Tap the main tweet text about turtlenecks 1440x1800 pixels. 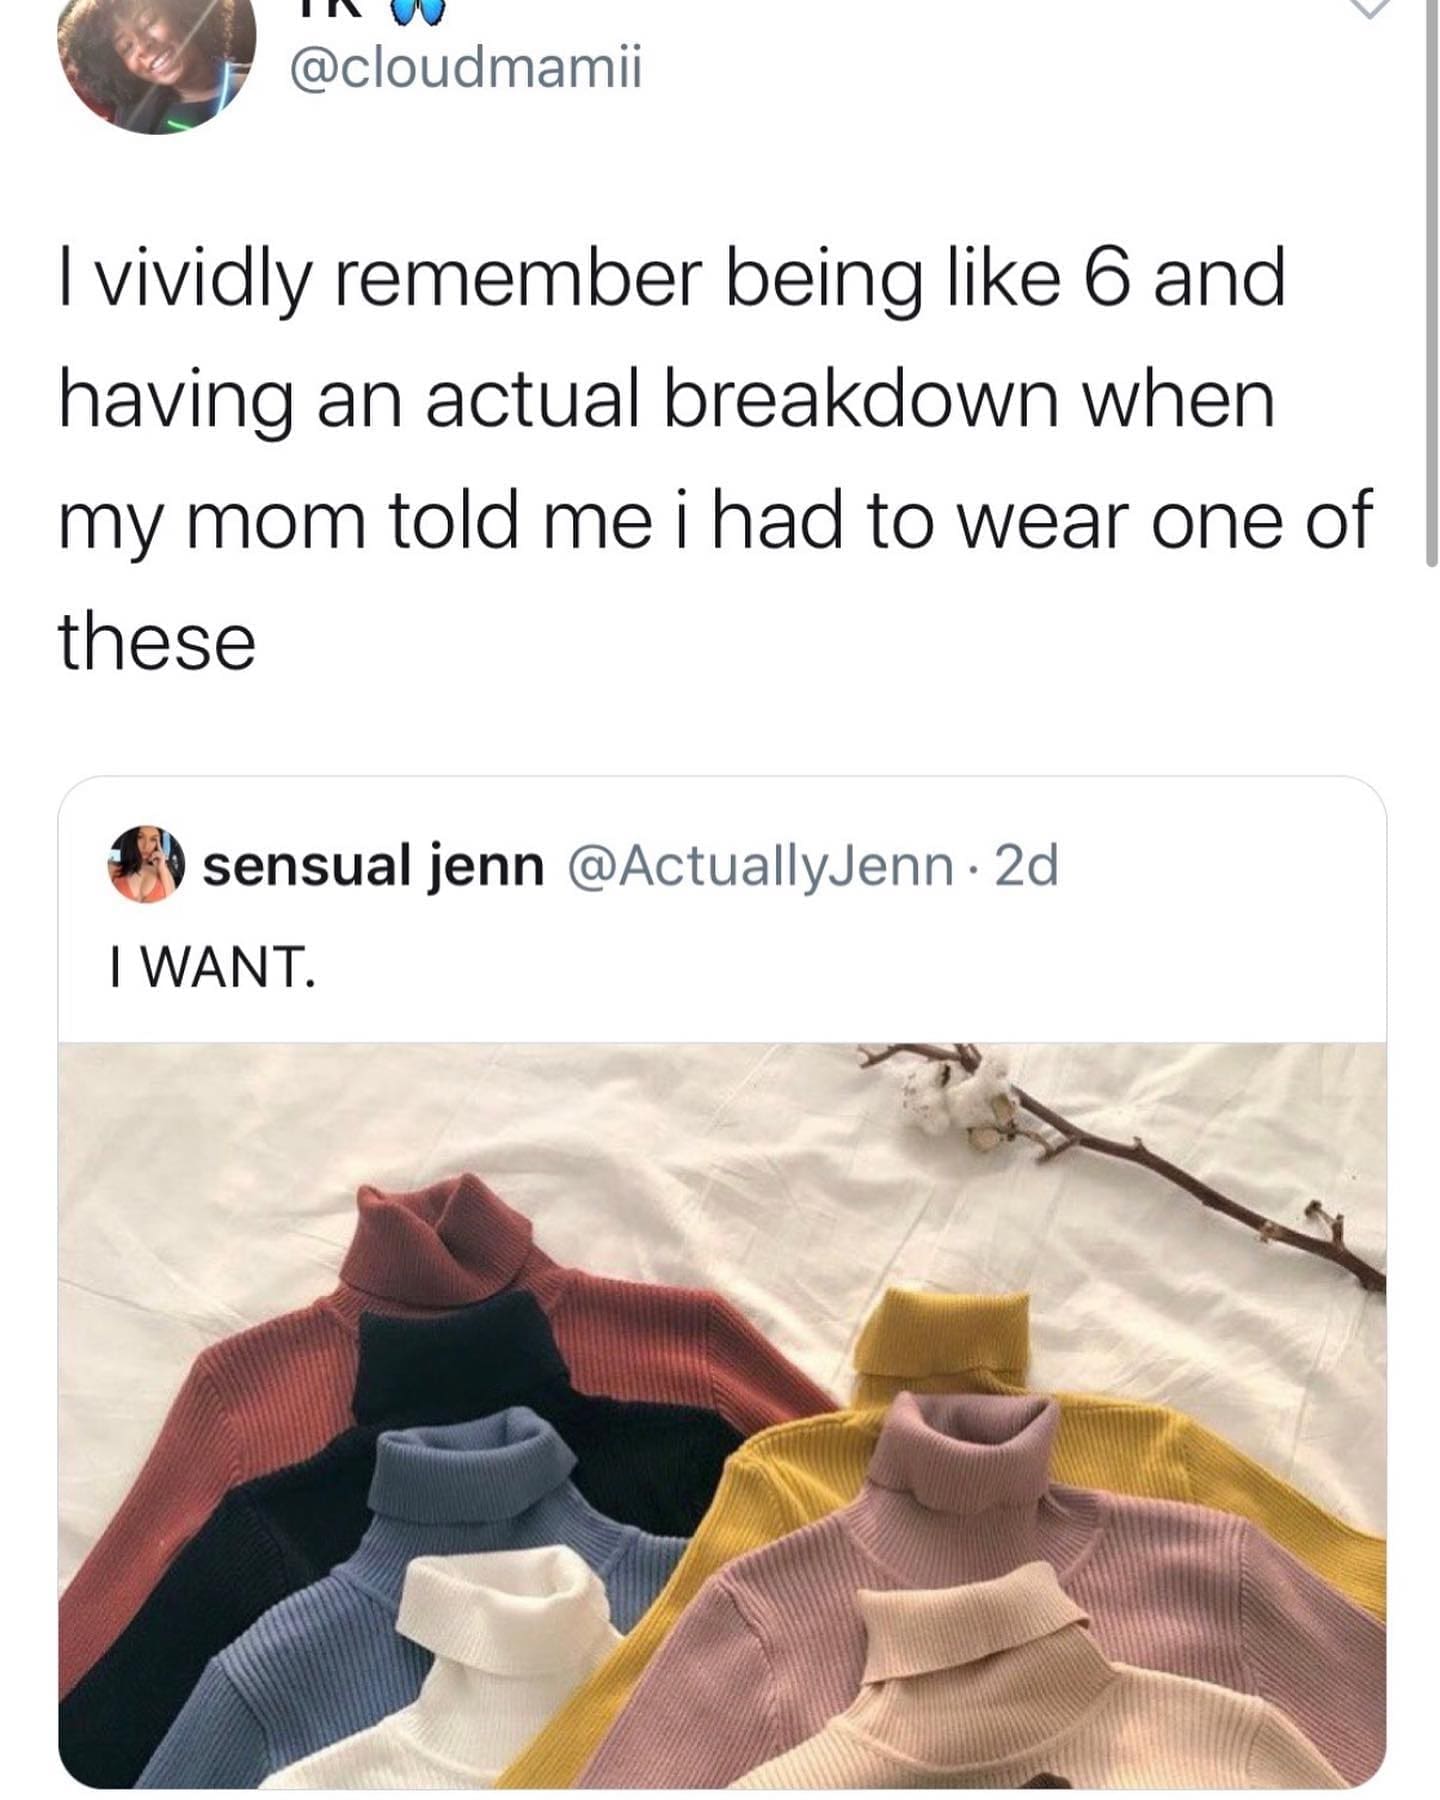pyautogui.click(x=715, y=459)
